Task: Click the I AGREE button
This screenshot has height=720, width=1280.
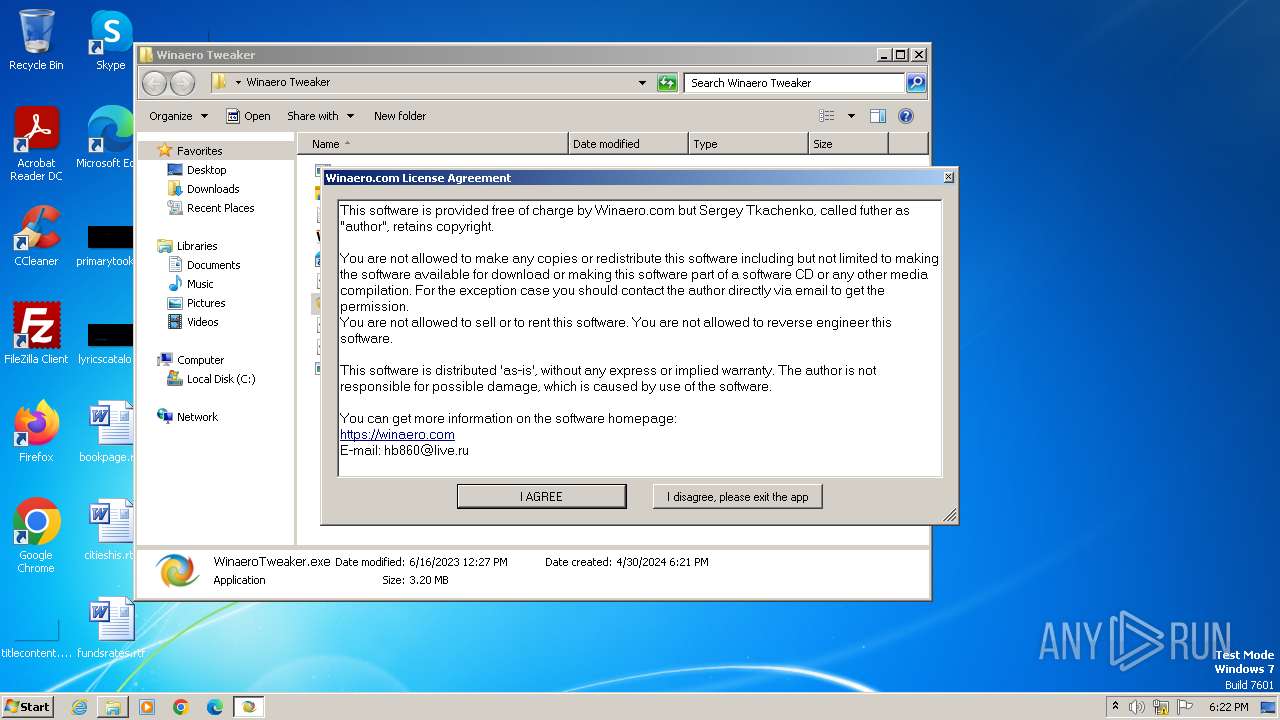Action: (541, 496)
